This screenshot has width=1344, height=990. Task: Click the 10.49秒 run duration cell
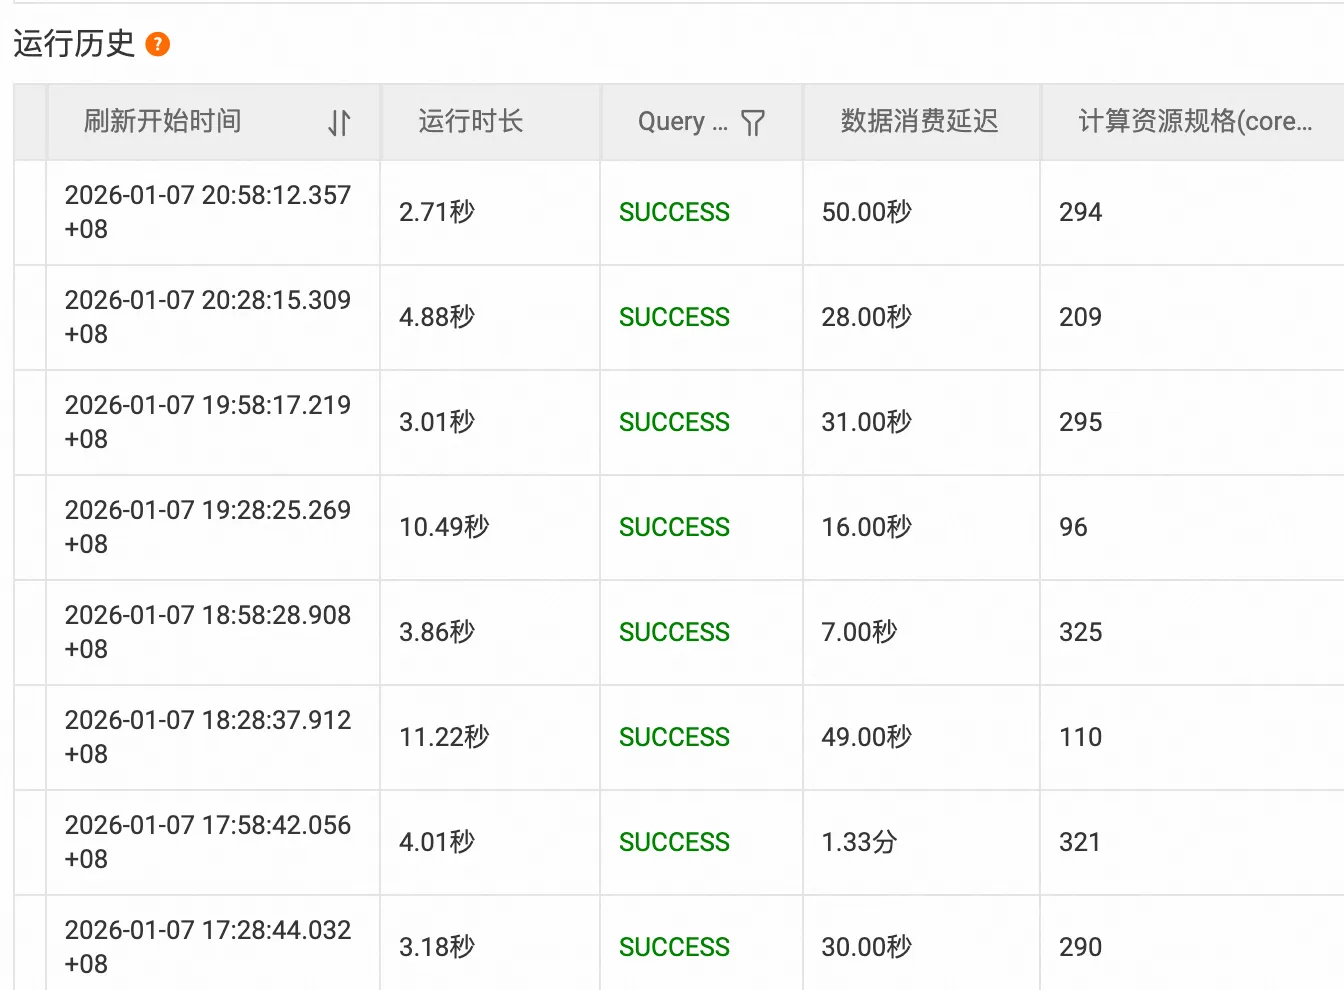click(x=444, y=527)
